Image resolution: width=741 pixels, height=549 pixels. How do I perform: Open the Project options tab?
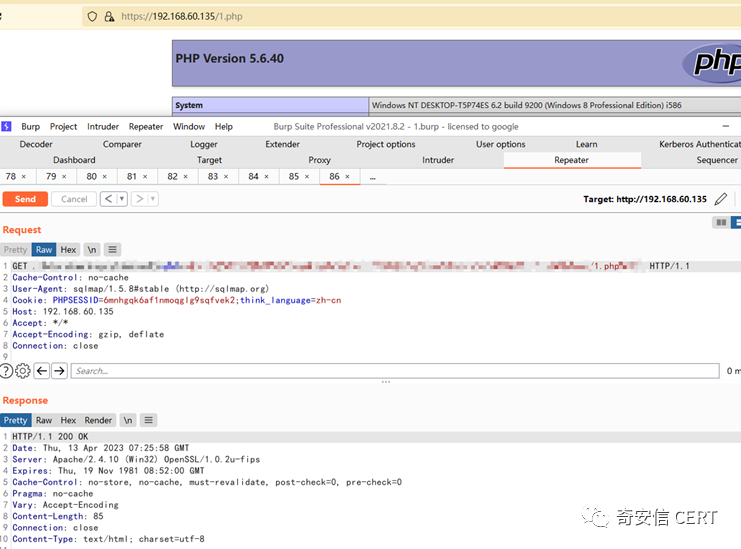(386, 144)
